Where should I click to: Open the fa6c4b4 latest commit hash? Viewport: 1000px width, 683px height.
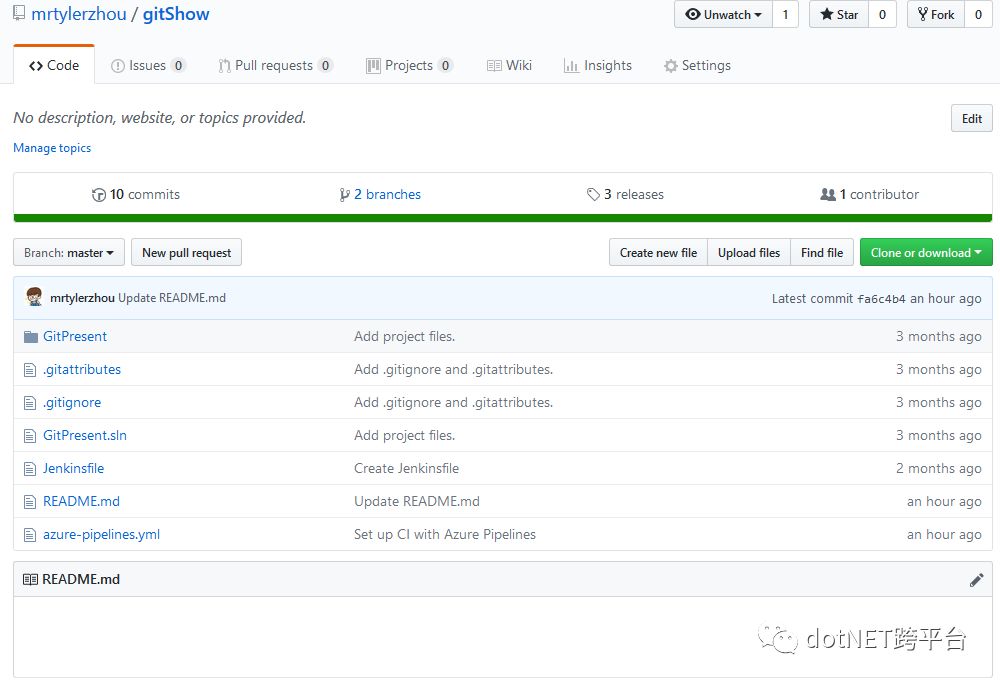pos(881,298)
